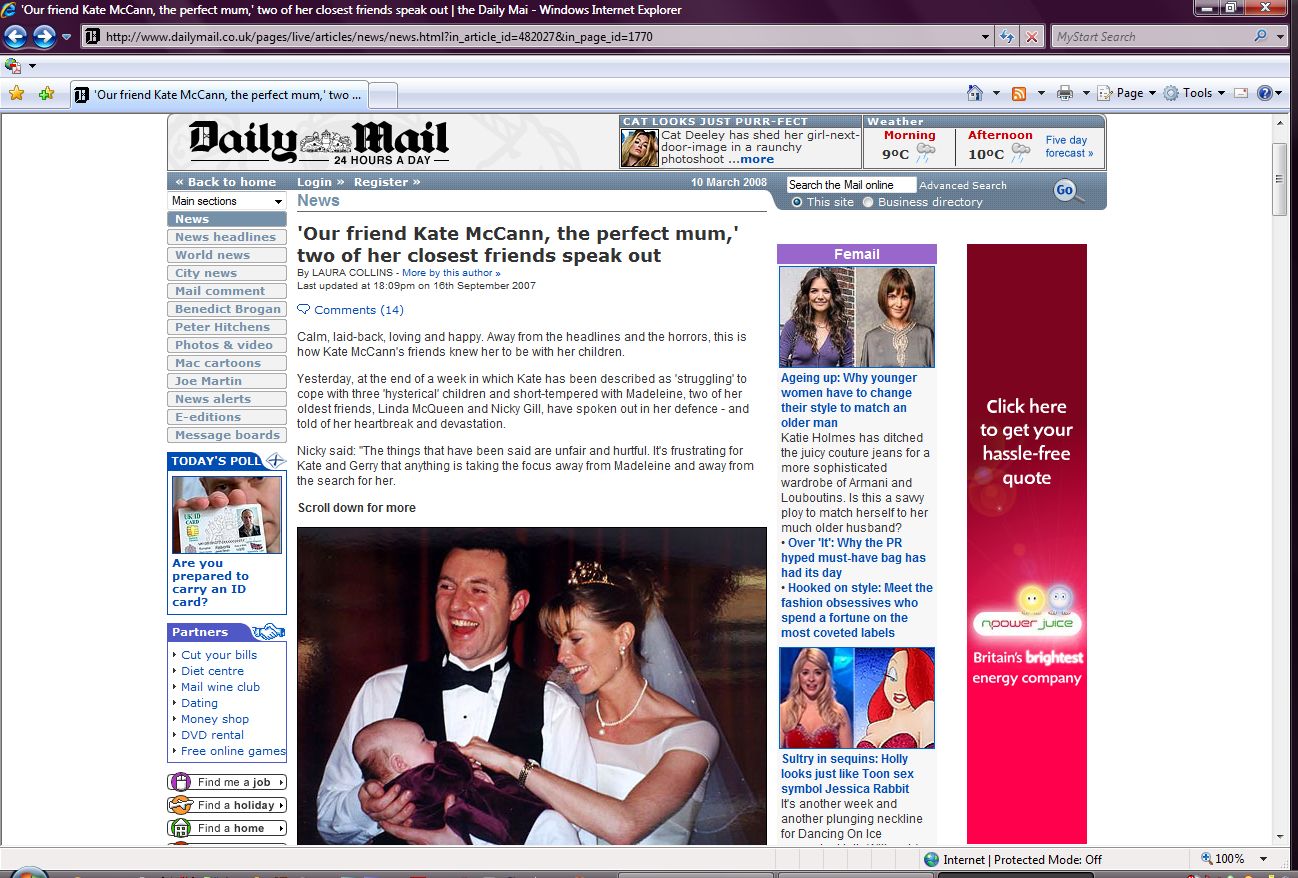Click the Add to Favorites icon
1298x878 pixels.
coord(46,94)
